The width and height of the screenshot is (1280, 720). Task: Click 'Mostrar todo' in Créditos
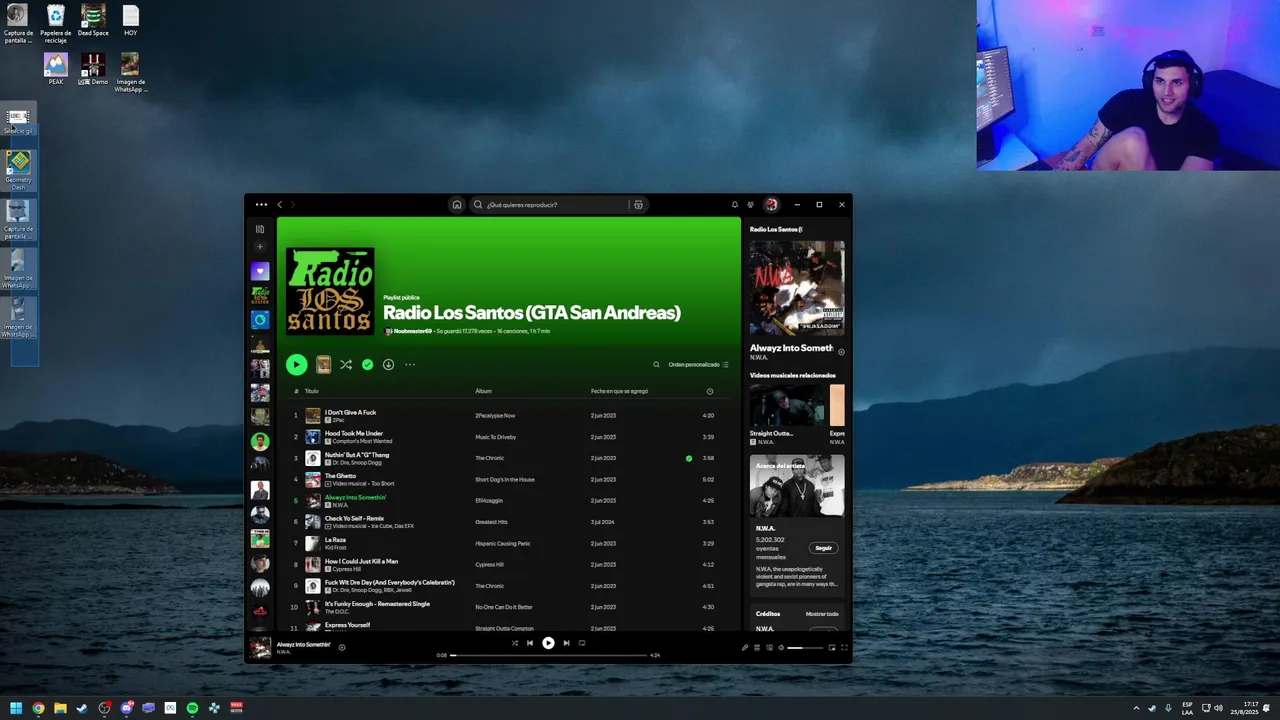tap(822, 614)
